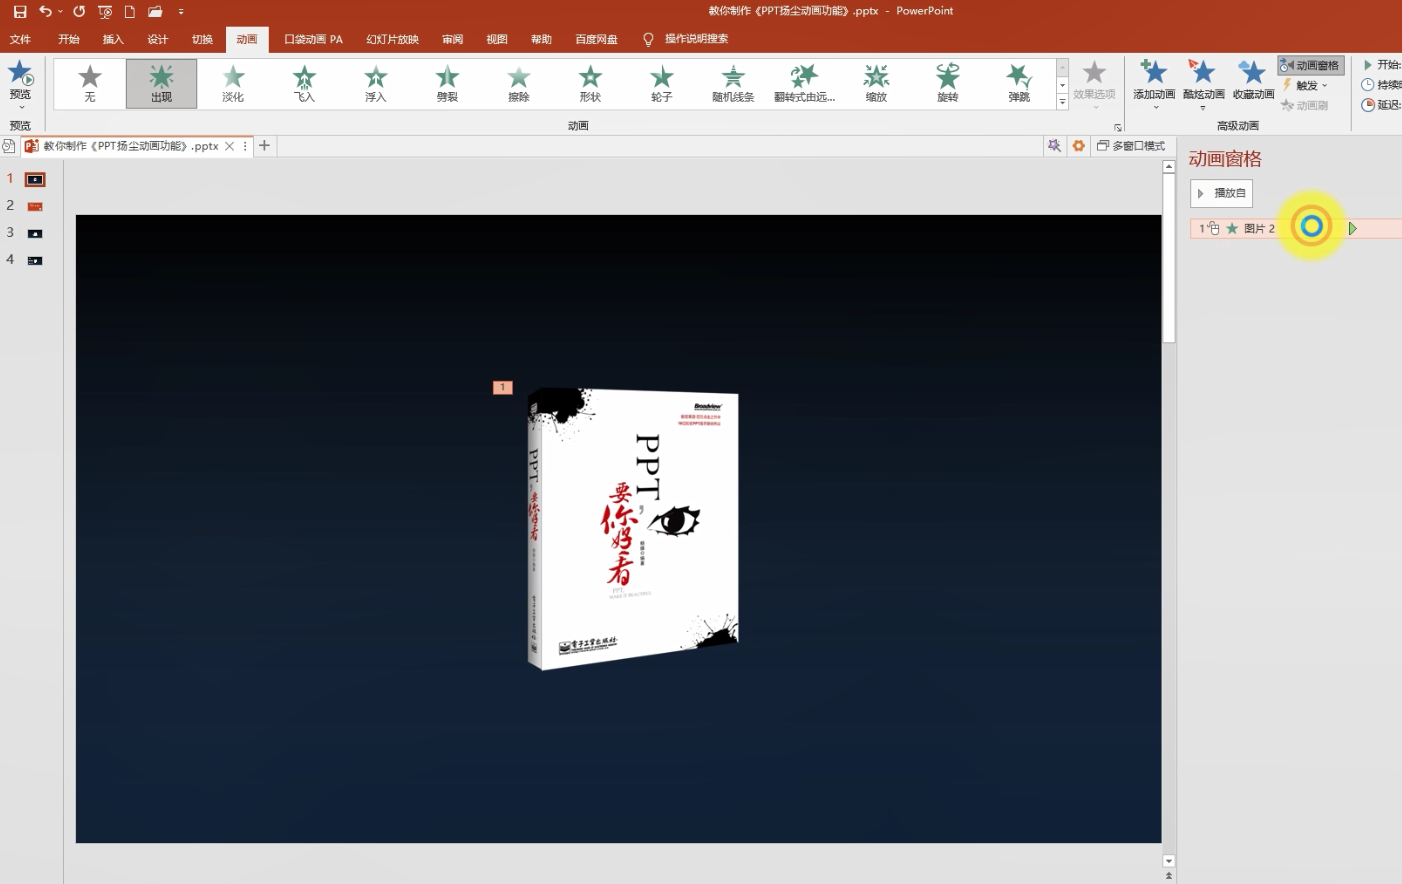Select slide 2 thumbnail
This screenshot has width=1402, height=884.
pos(35,206)
